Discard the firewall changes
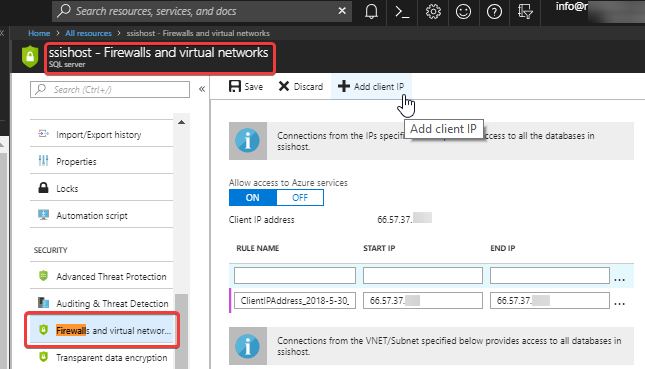The width and height of the screenshot is (645, 369). pyautogui.click(x=301, y=86)
